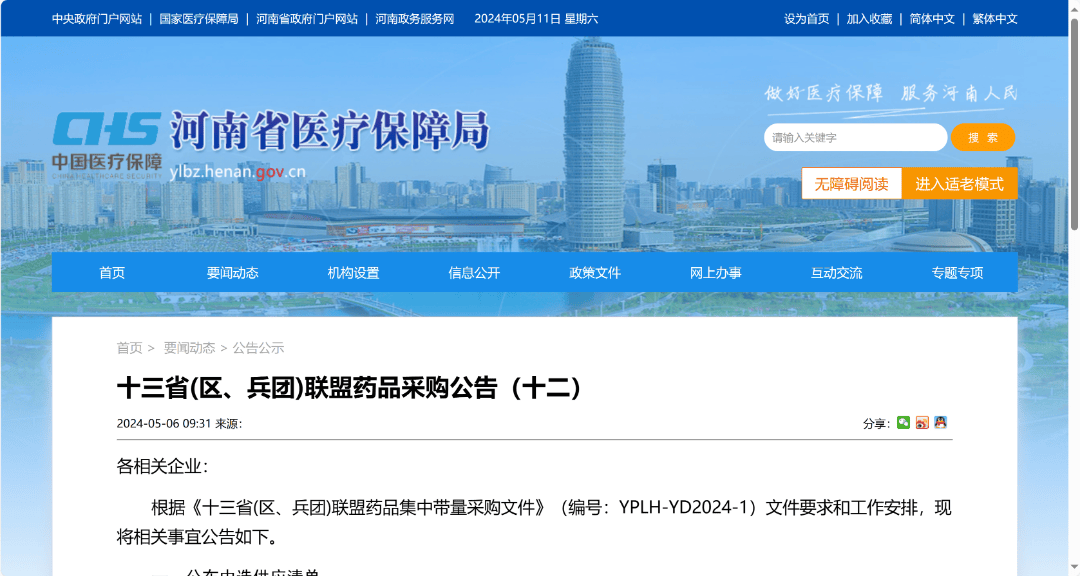Select the 网上办事 navigation item
The image size is (1080, 576).
tap(716, 271)
